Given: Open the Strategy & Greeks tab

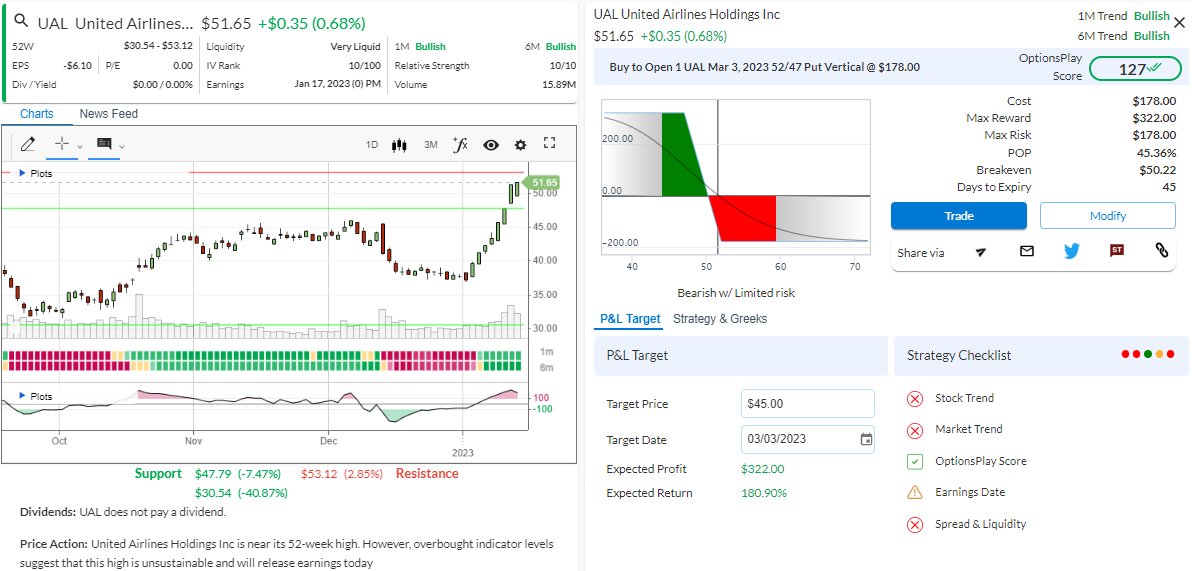Looking at the screenshot, I should click(x=720, y=319).
